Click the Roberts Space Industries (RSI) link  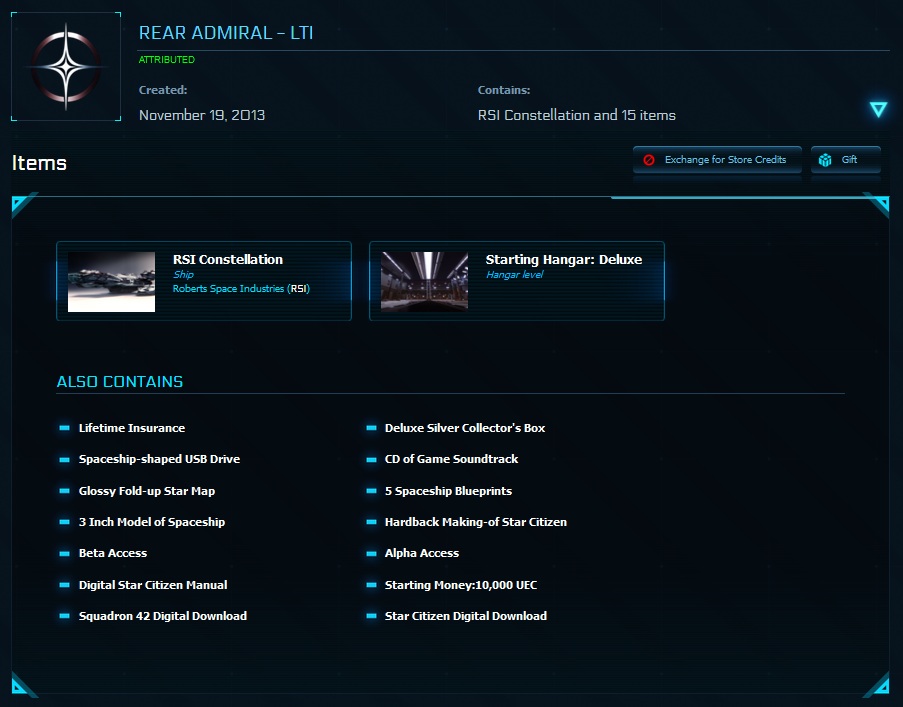pos(241,288)
